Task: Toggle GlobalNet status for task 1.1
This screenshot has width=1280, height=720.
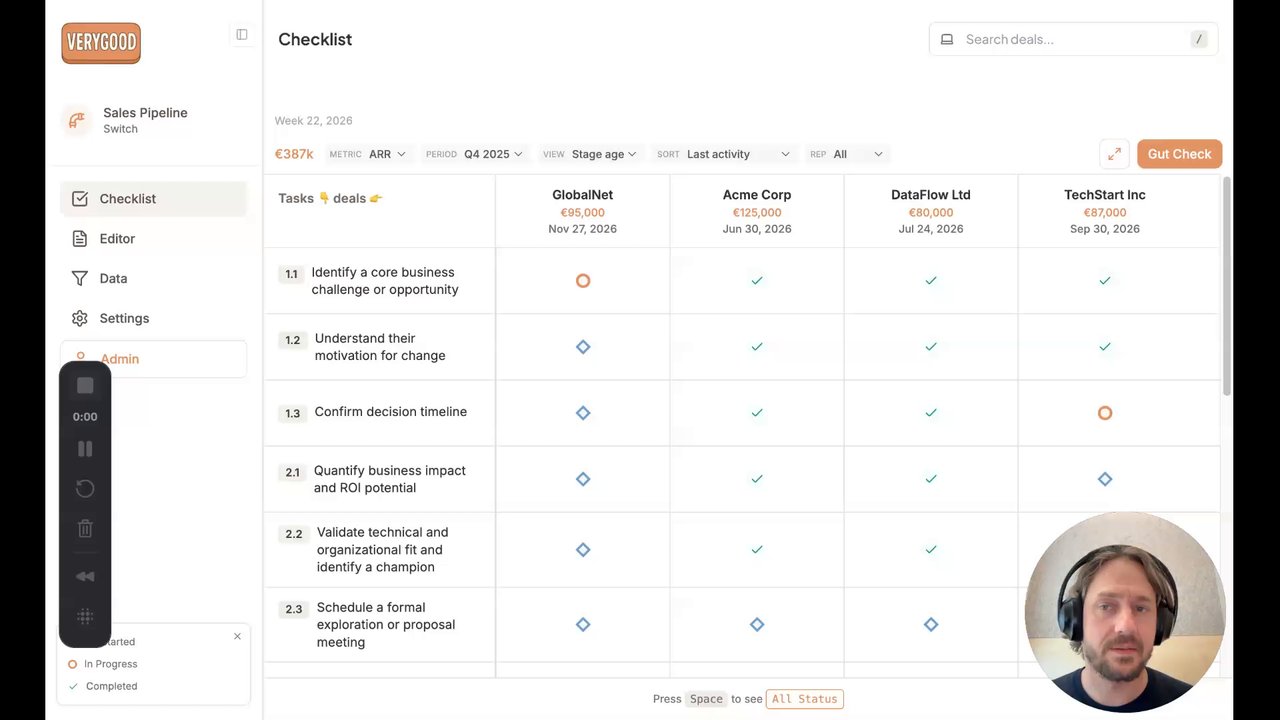Action: point(583,281)
